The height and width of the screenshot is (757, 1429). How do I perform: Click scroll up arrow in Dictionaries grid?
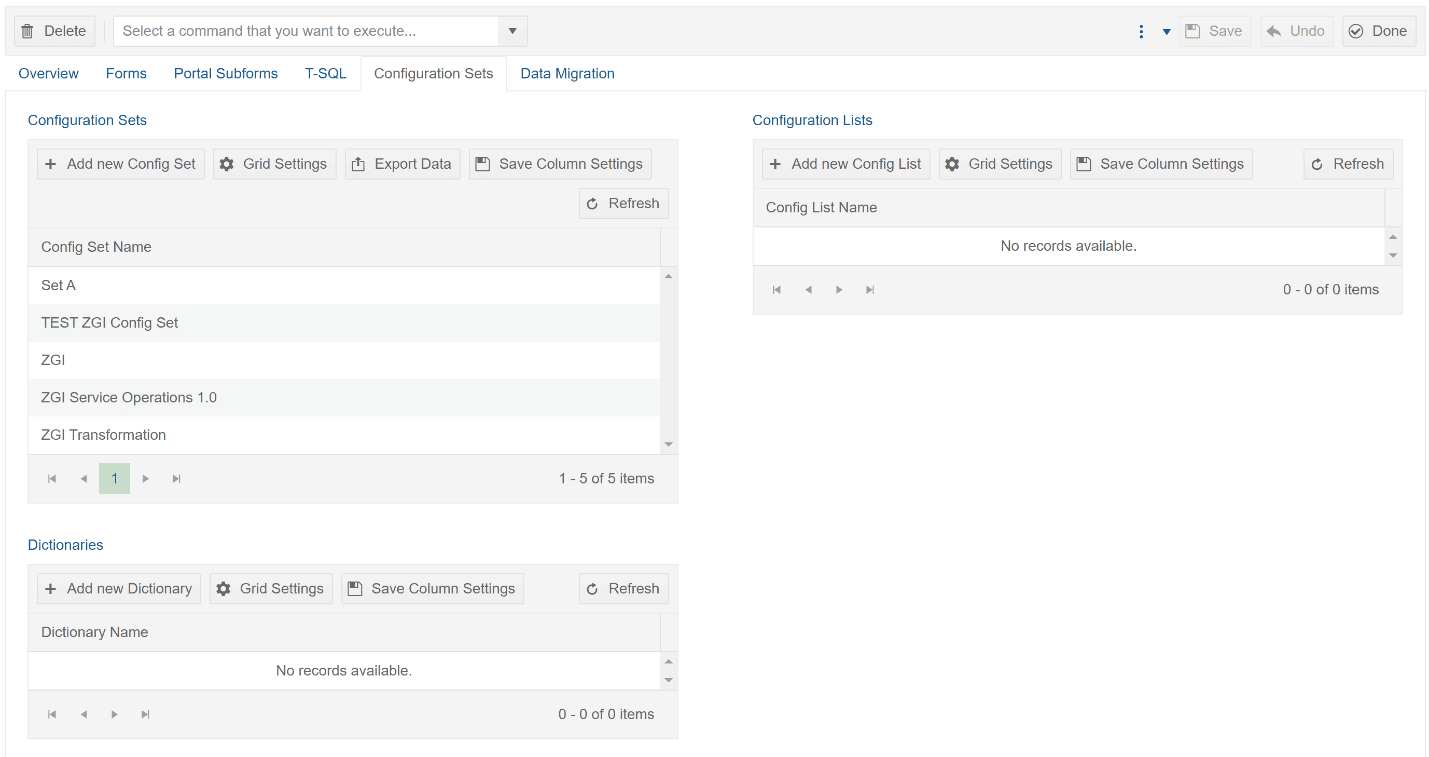669,662
